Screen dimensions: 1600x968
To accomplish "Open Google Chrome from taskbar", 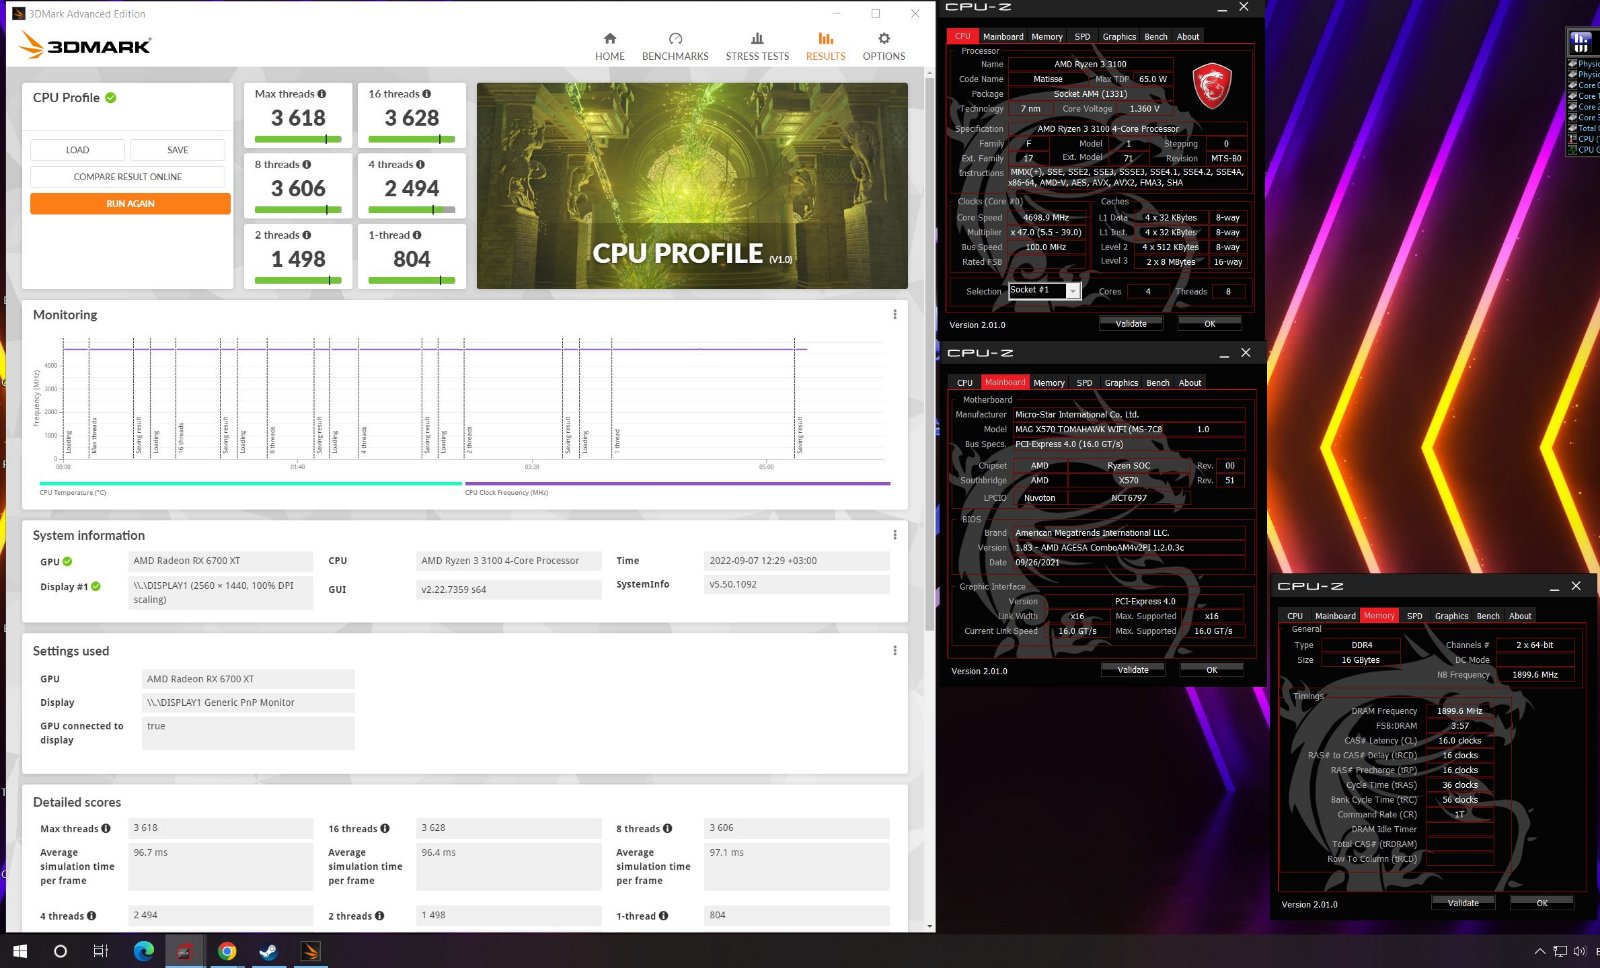I will 227,951.
